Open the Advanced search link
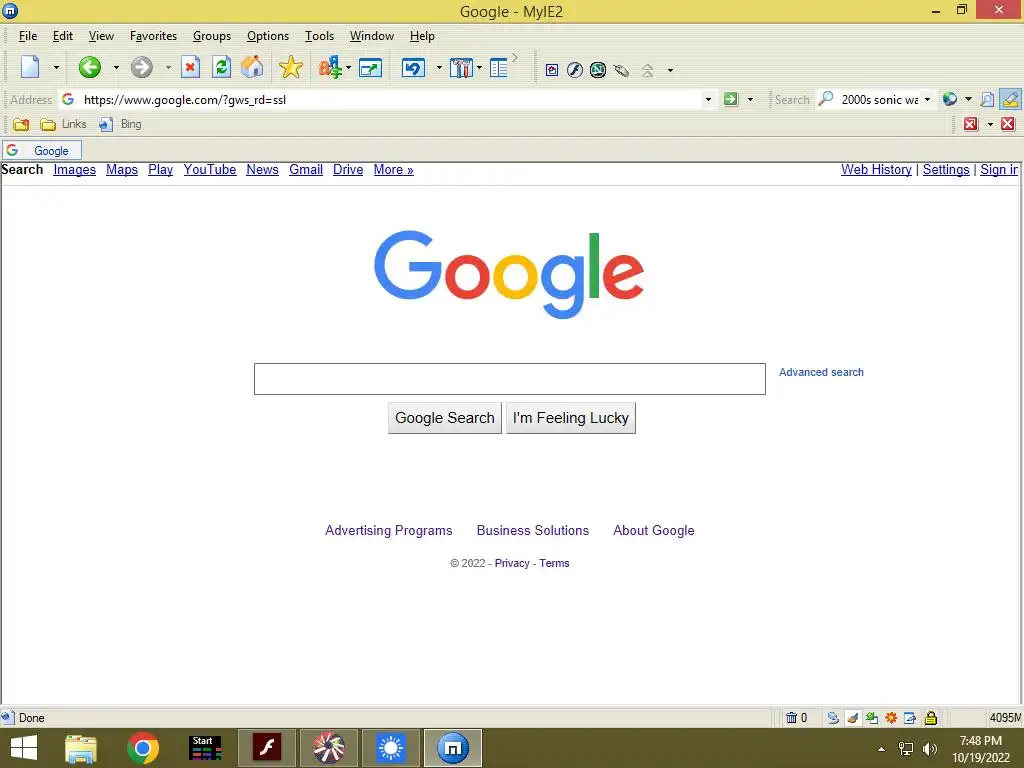 tap(821, 372)
